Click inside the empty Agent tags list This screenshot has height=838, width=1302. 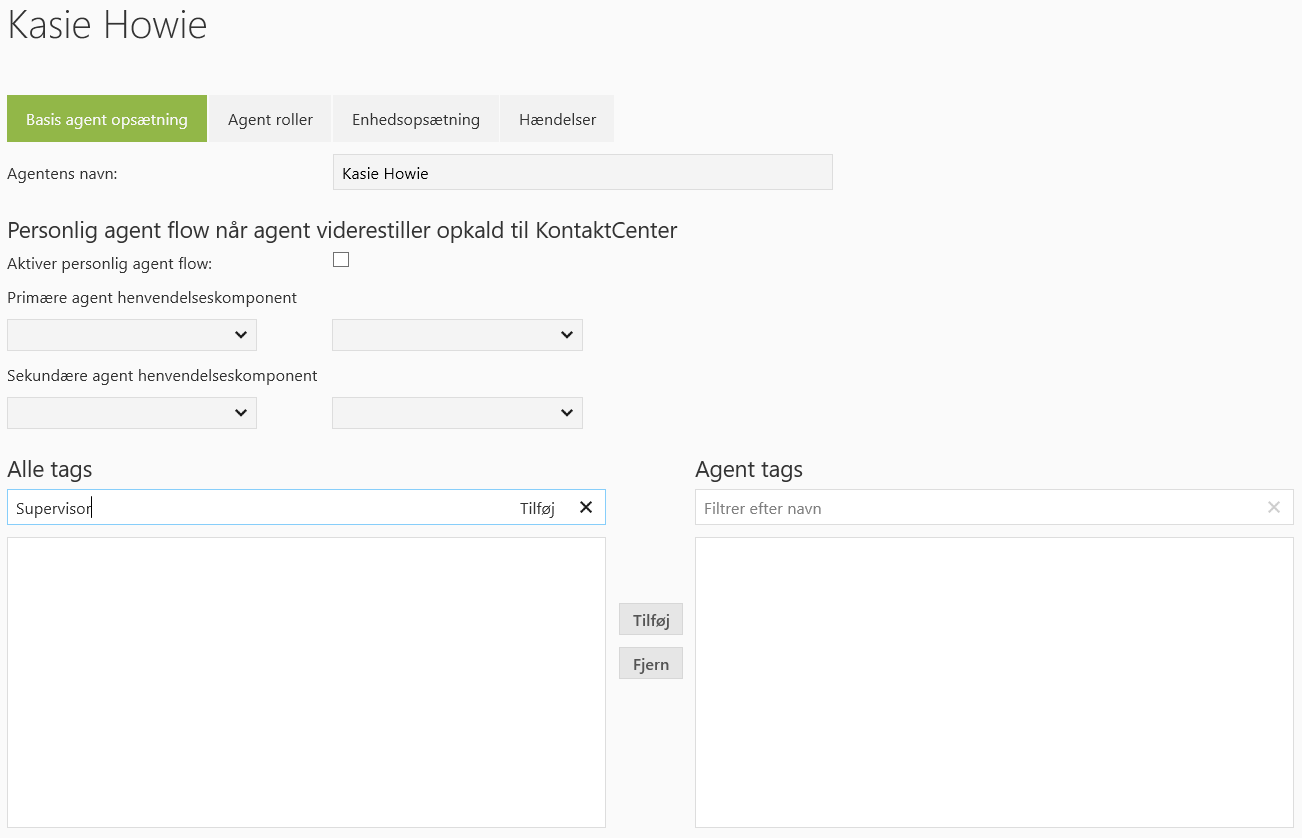[x=993, y=682]
